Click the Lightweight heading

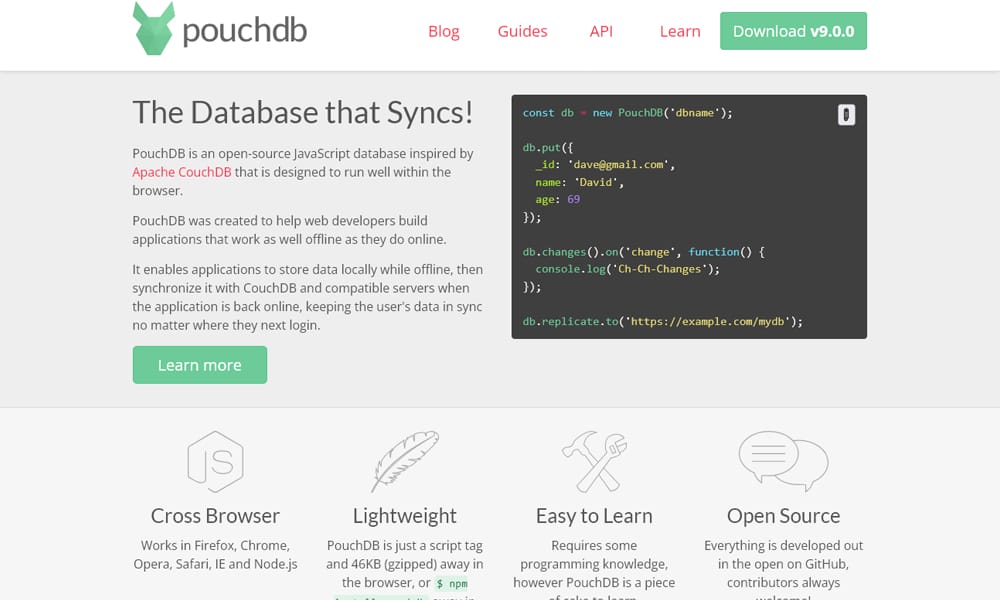(405, 516)
